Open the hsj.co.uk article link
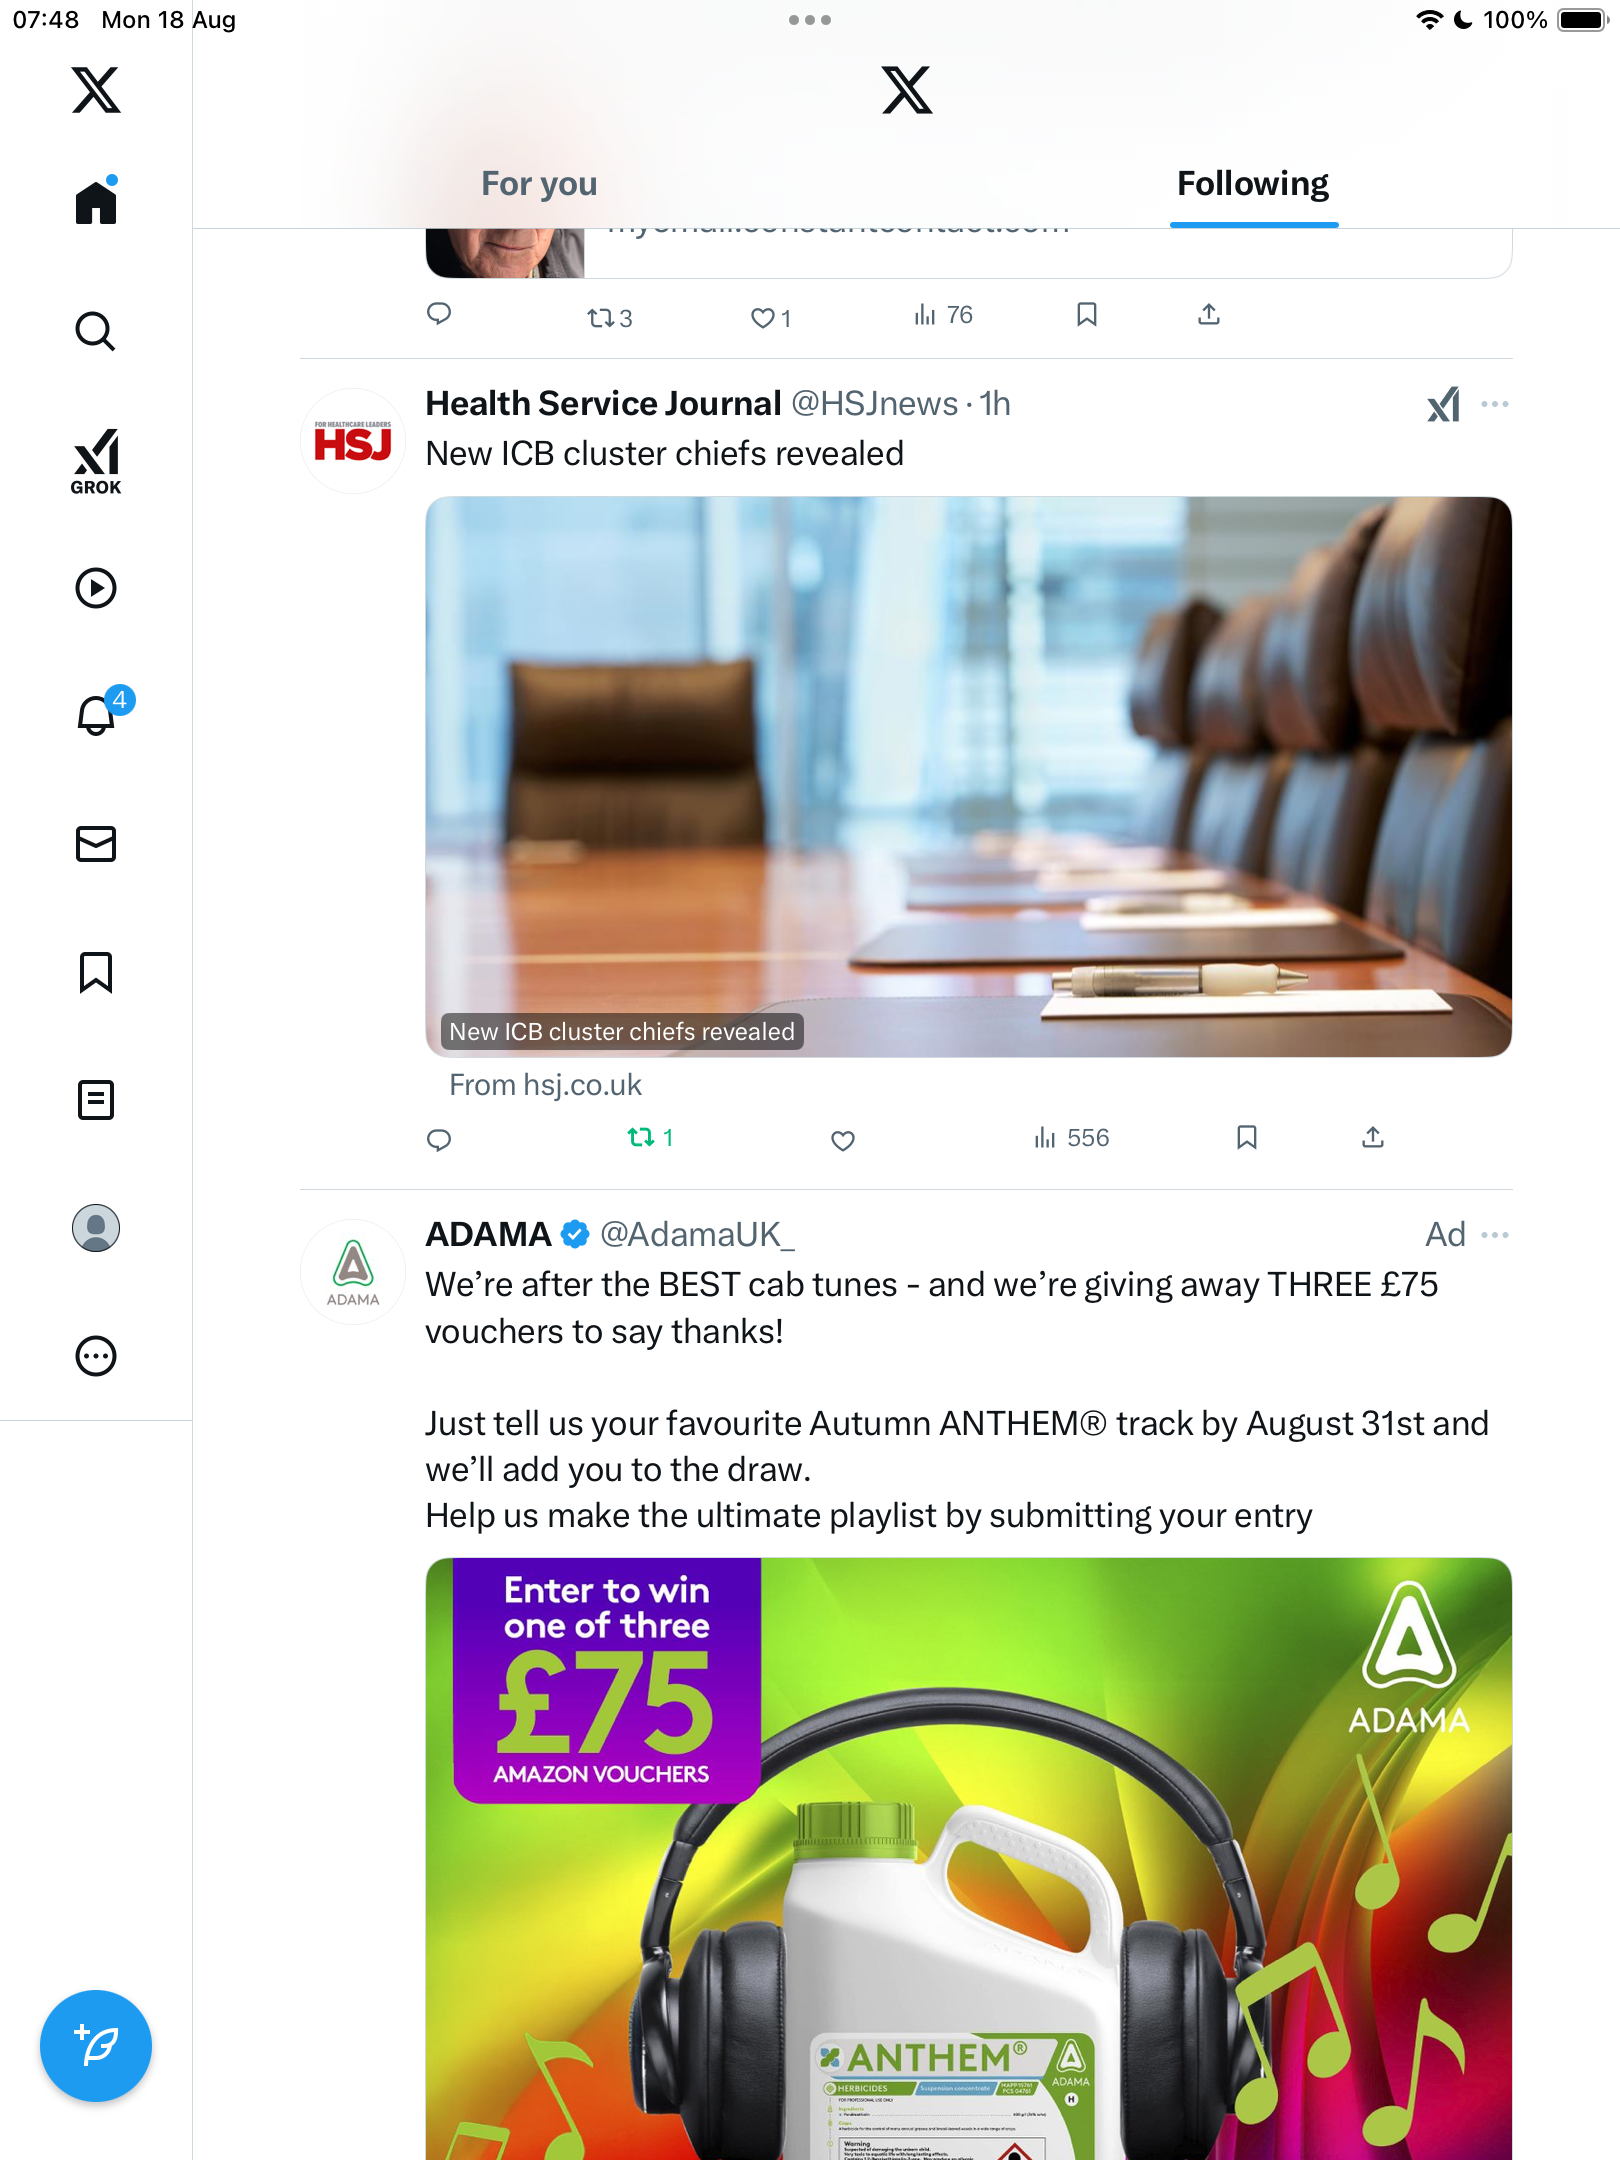Viewport: 1620px width, 2160px height. pyautogui.click(x=967, y=778)
